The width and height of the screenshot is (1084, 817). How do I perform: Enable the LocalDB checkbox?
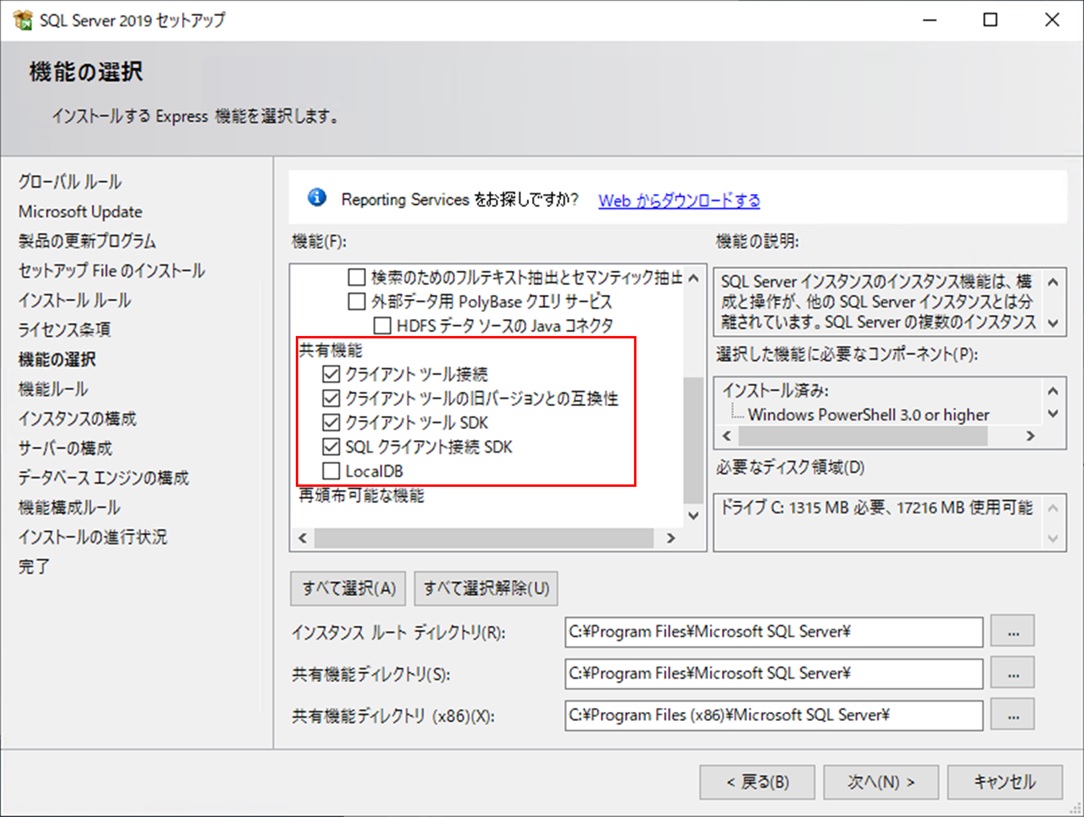332,471
